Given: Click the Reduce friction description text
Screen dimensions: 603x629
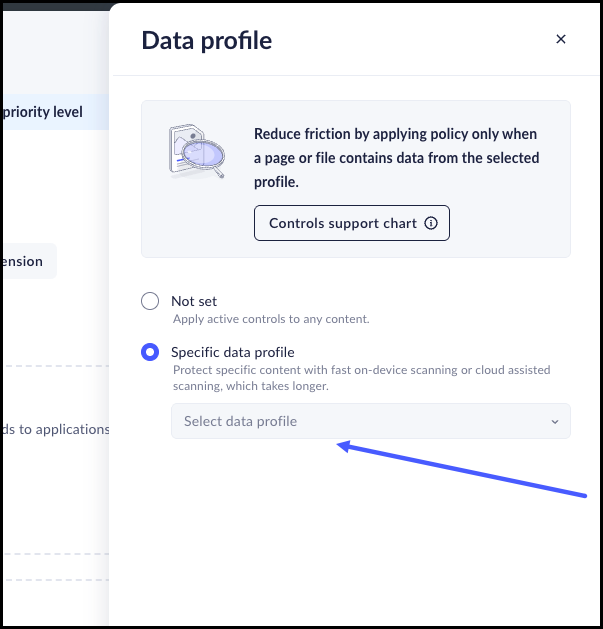Looking at the screenshot, I should [x=396, y=158].
